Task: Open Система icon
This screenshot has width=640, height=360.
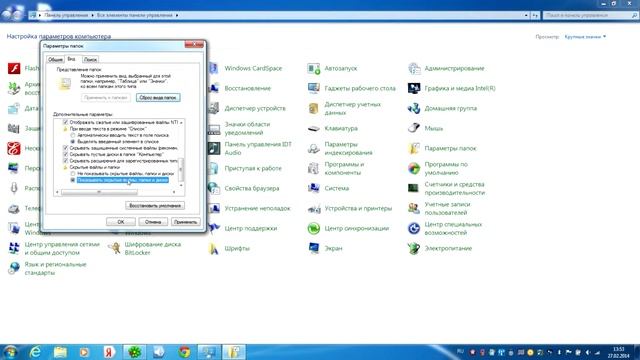Action: tap(313, 188)
